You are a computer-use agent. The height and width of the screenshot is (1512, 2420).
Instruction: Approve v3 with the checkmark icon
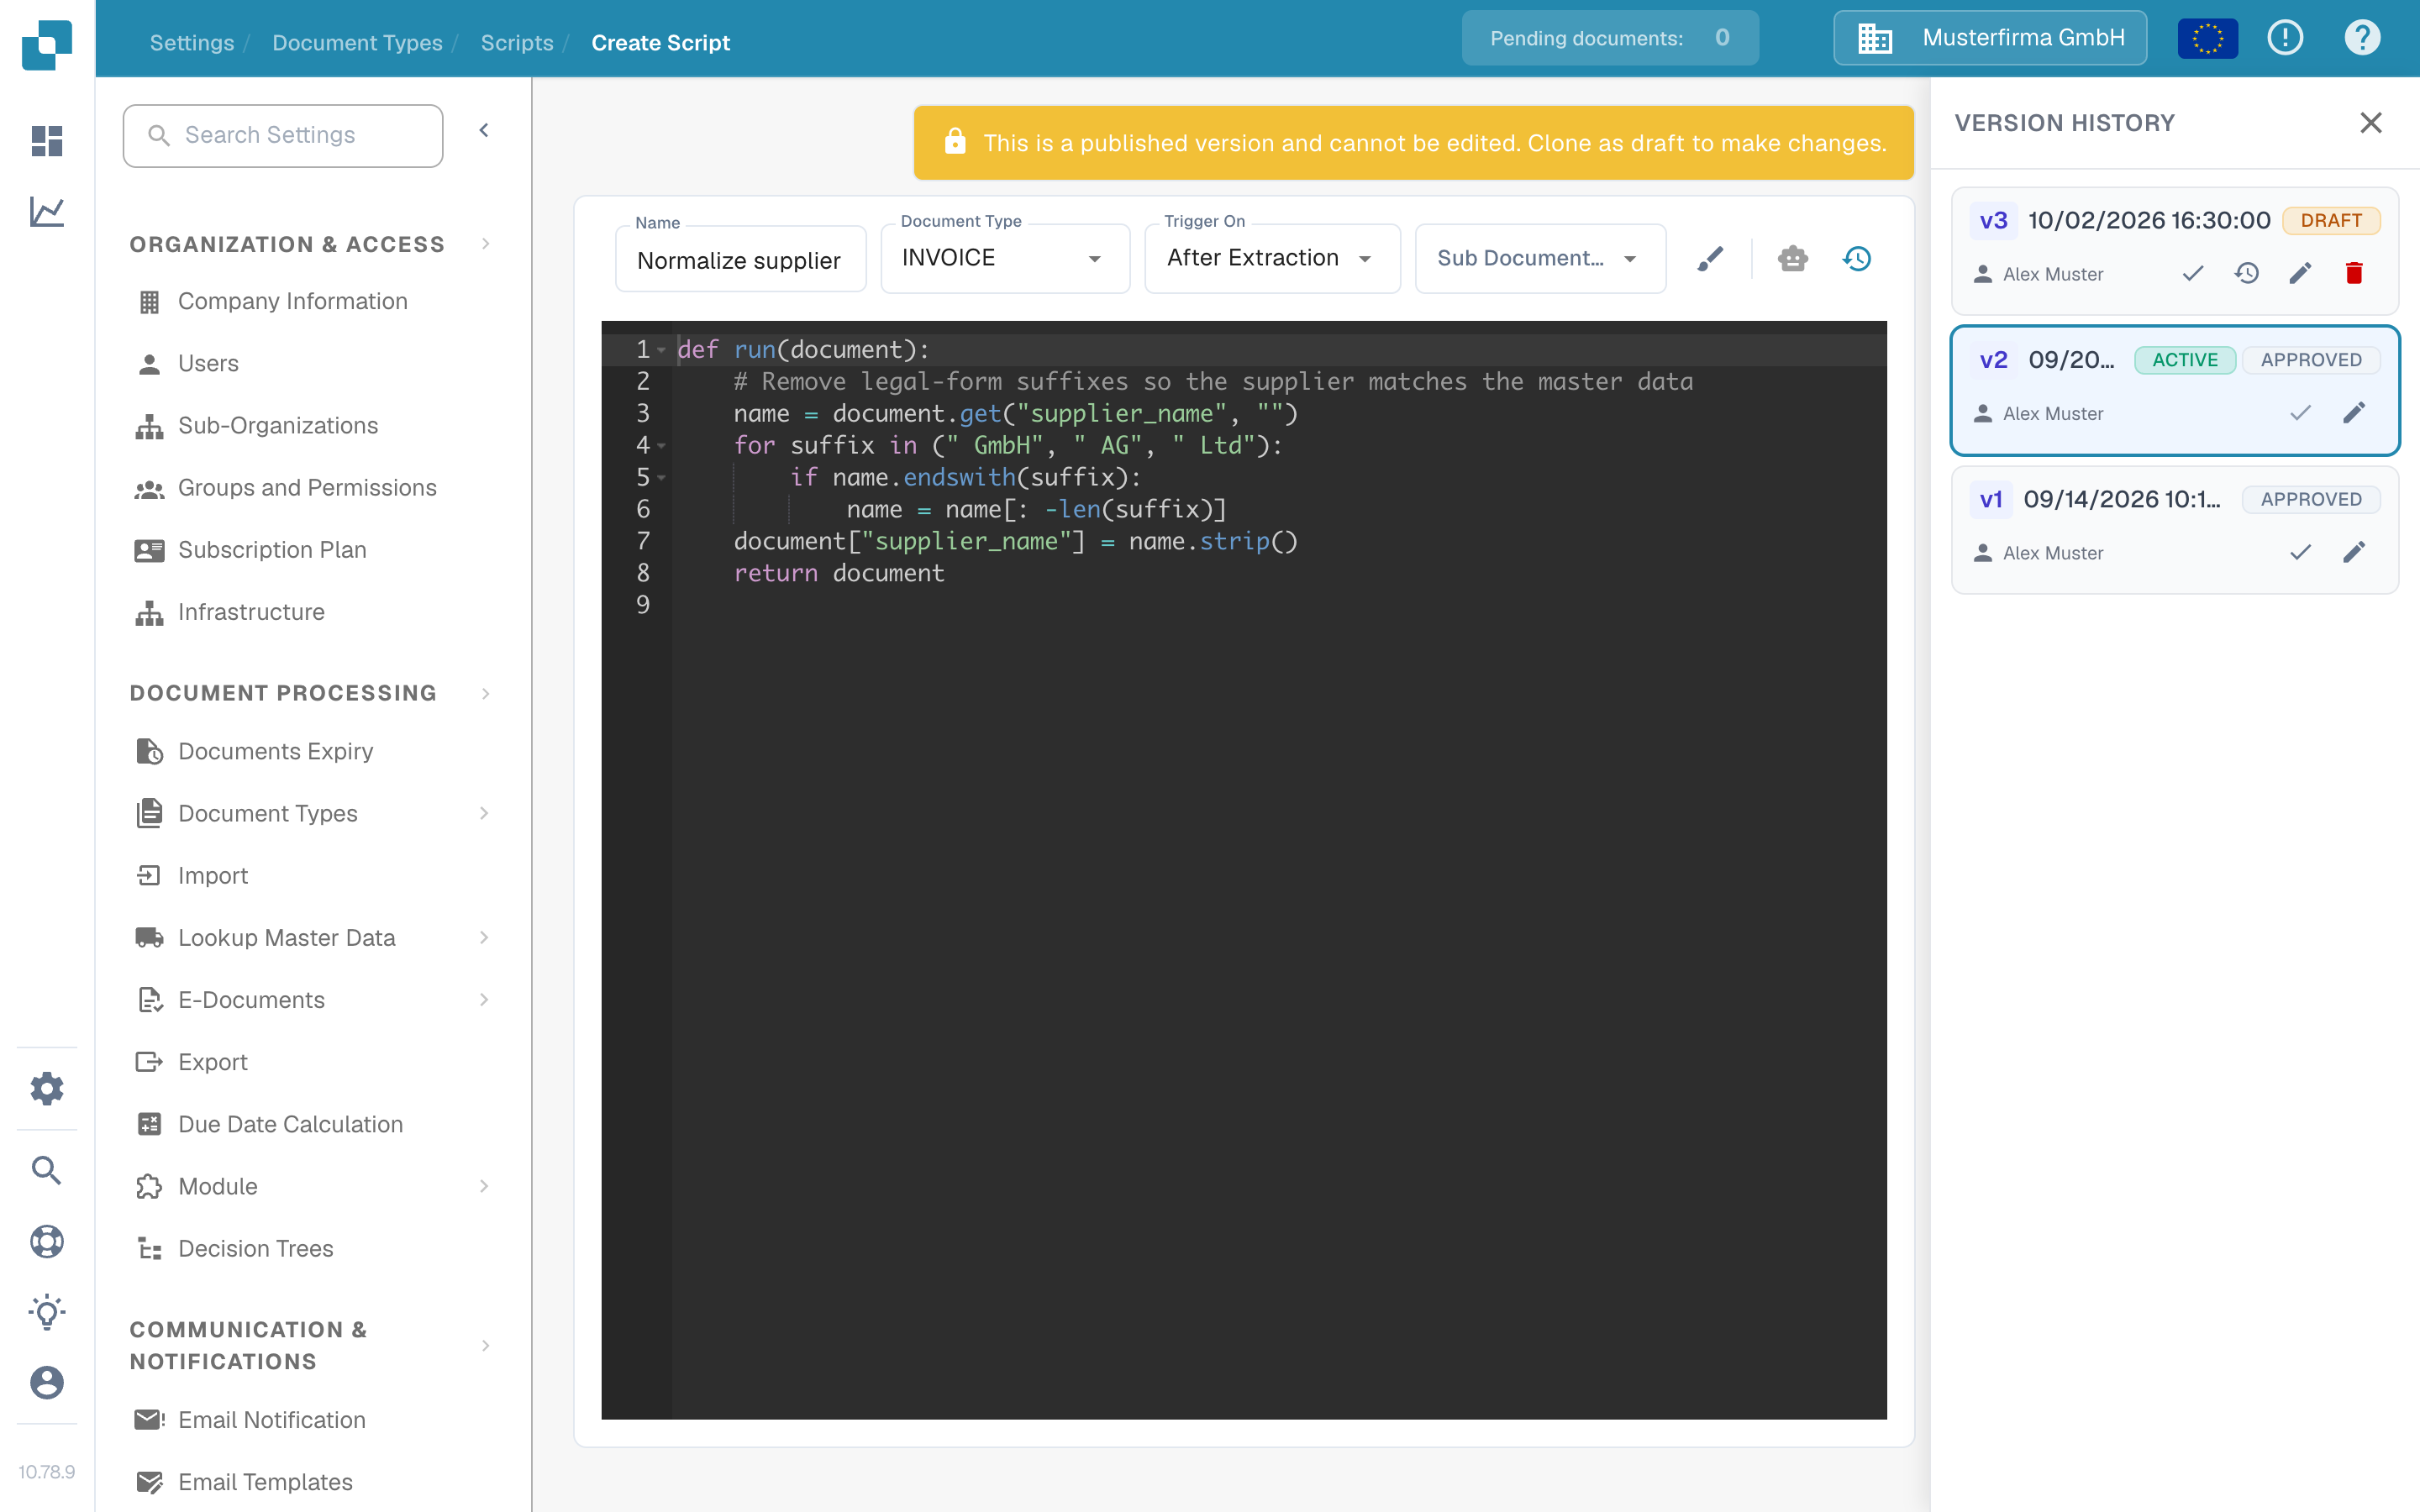coord(2193,273)
